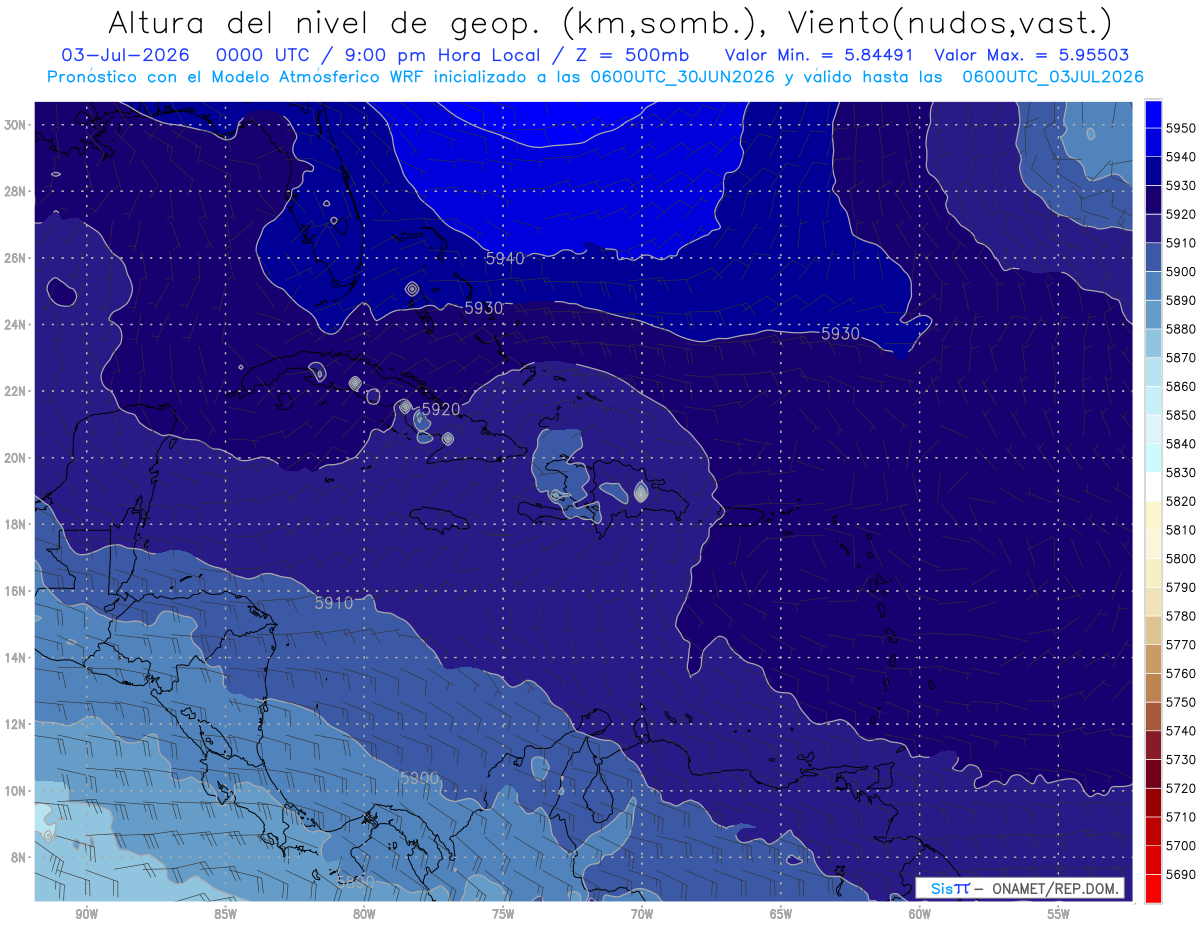The width and height of the screenshot is (1200, 927).
Task: Click the '75W' longitude axis label
Action: click(x=503, y=914)
